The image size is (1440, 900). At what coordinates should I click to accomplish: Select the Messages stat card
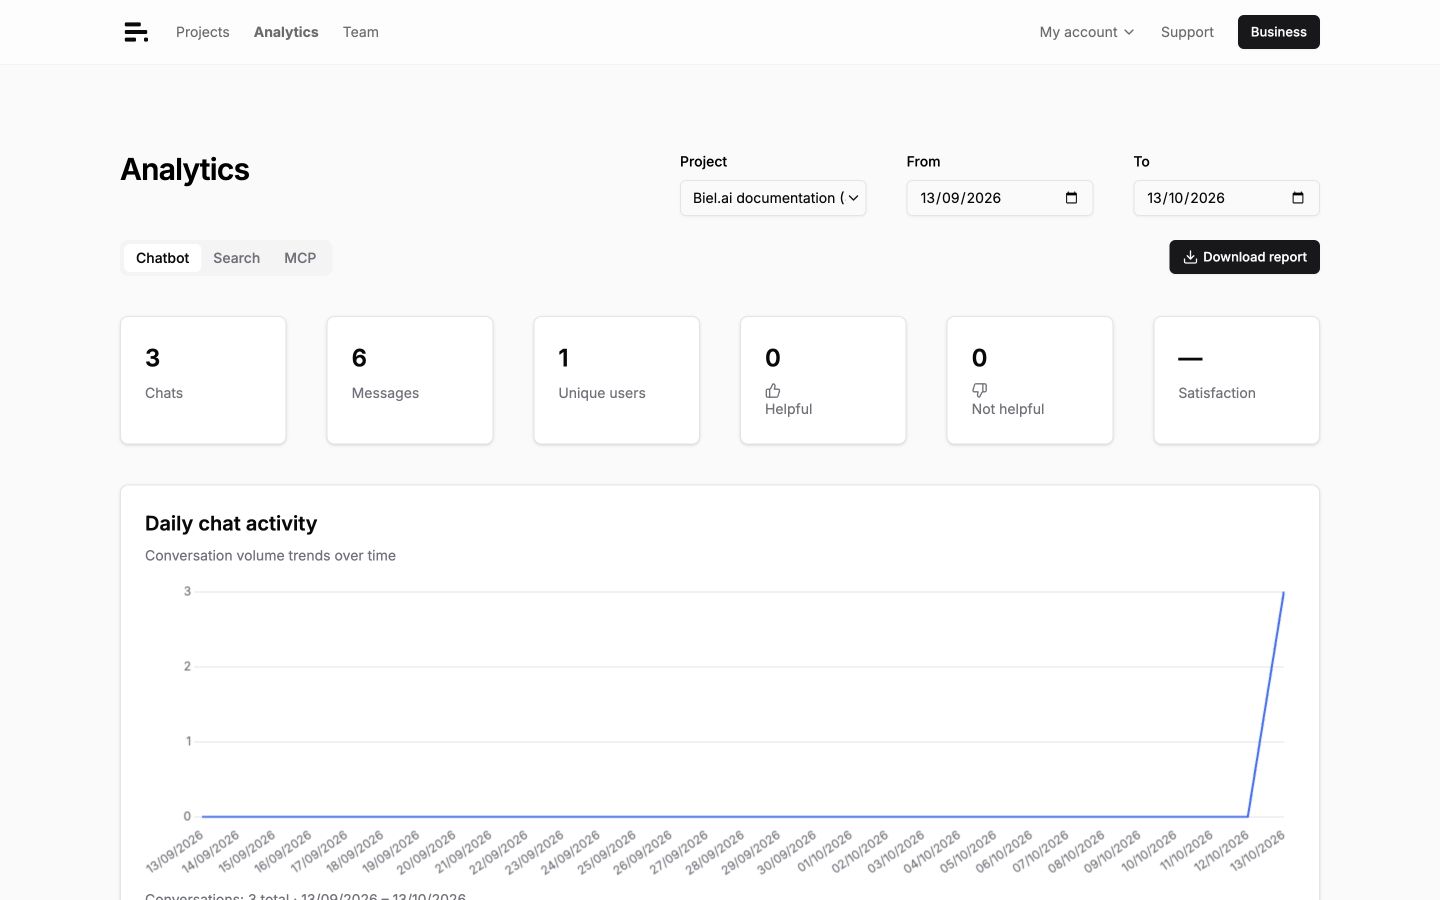click(x=410, y=380)
